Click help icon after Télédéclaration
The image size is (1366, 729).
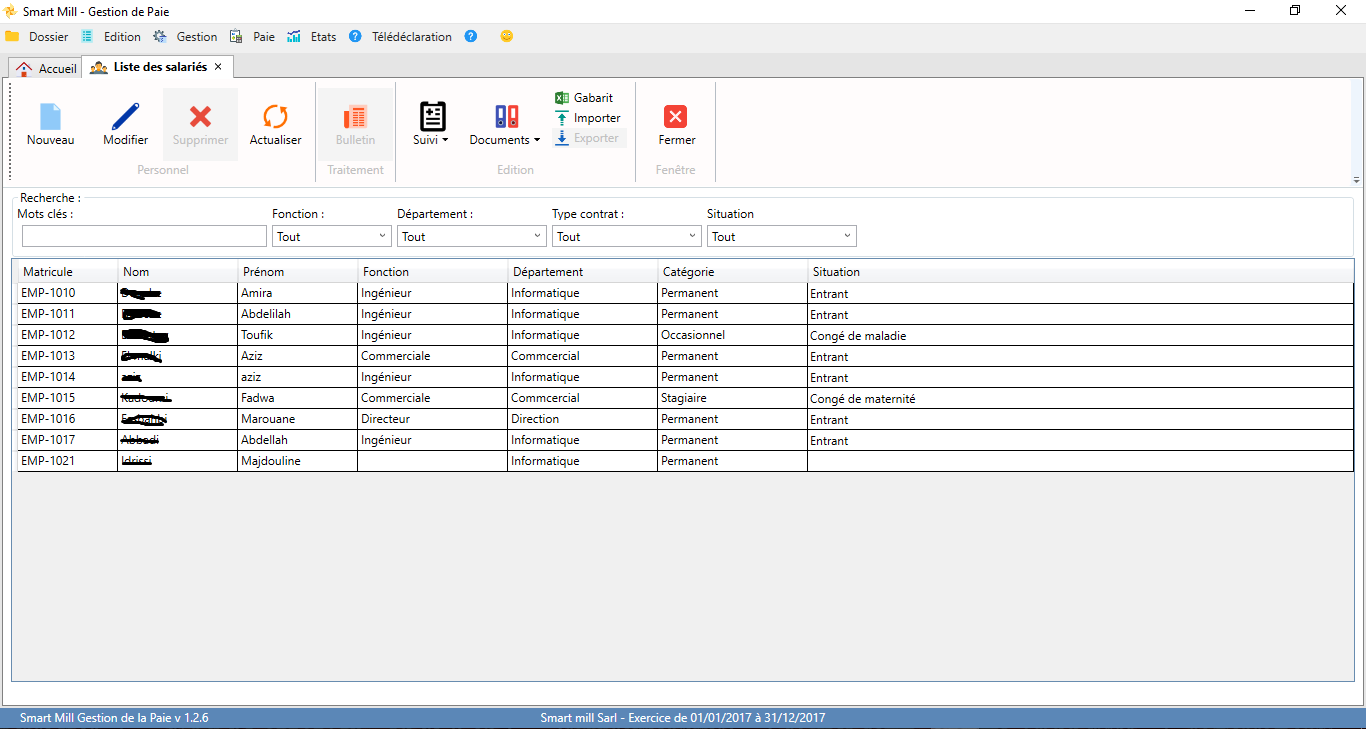(x=471, y=36)
